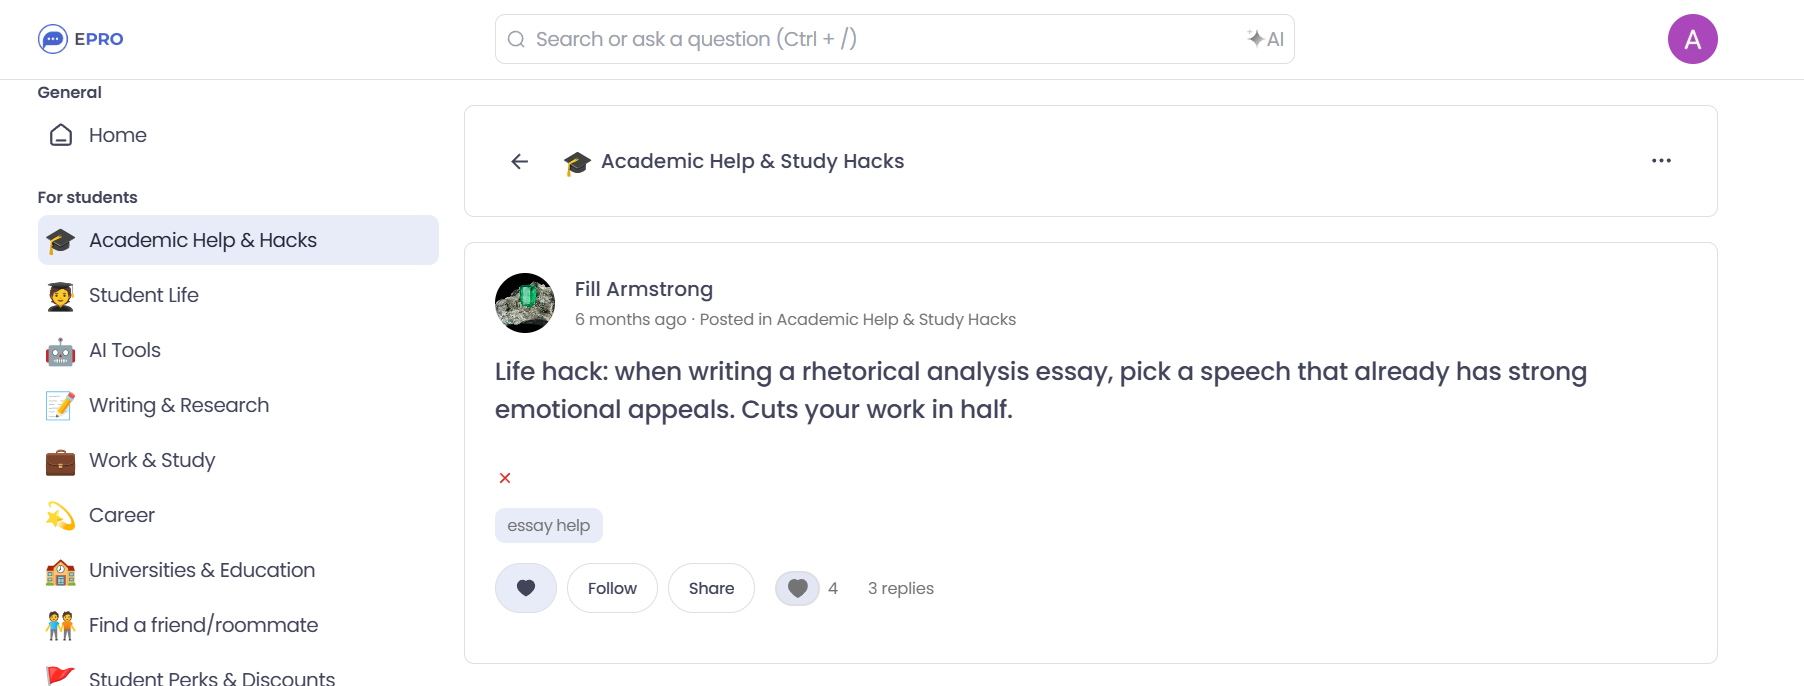Click the Career shooting star icon
The image size is (1804, 686).
click(x=59, y=515)
